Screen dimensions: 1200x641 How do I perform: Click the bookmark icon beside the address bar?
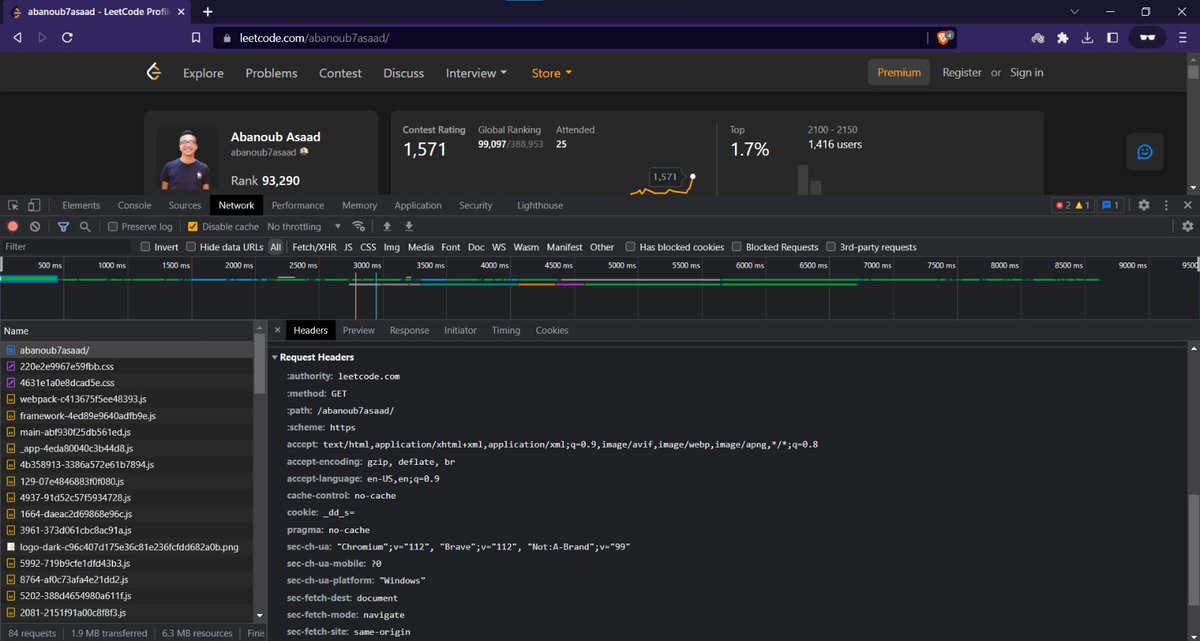point(196,38)
